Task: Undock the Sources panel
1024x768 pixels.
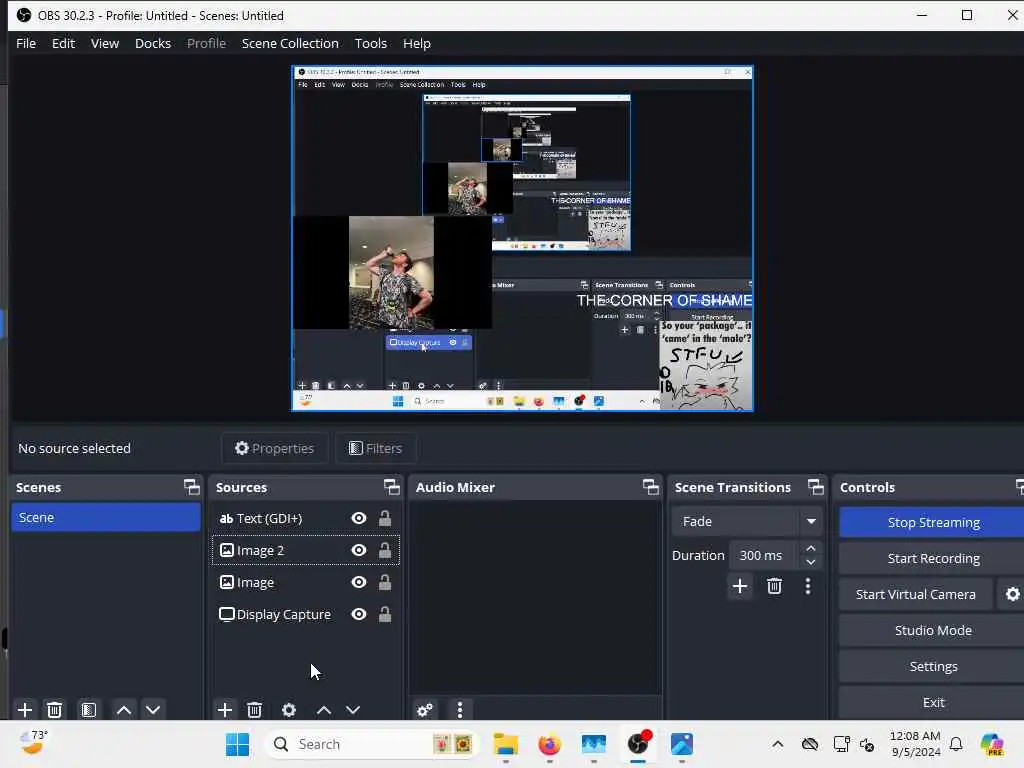Action: (x=391, y=487)
